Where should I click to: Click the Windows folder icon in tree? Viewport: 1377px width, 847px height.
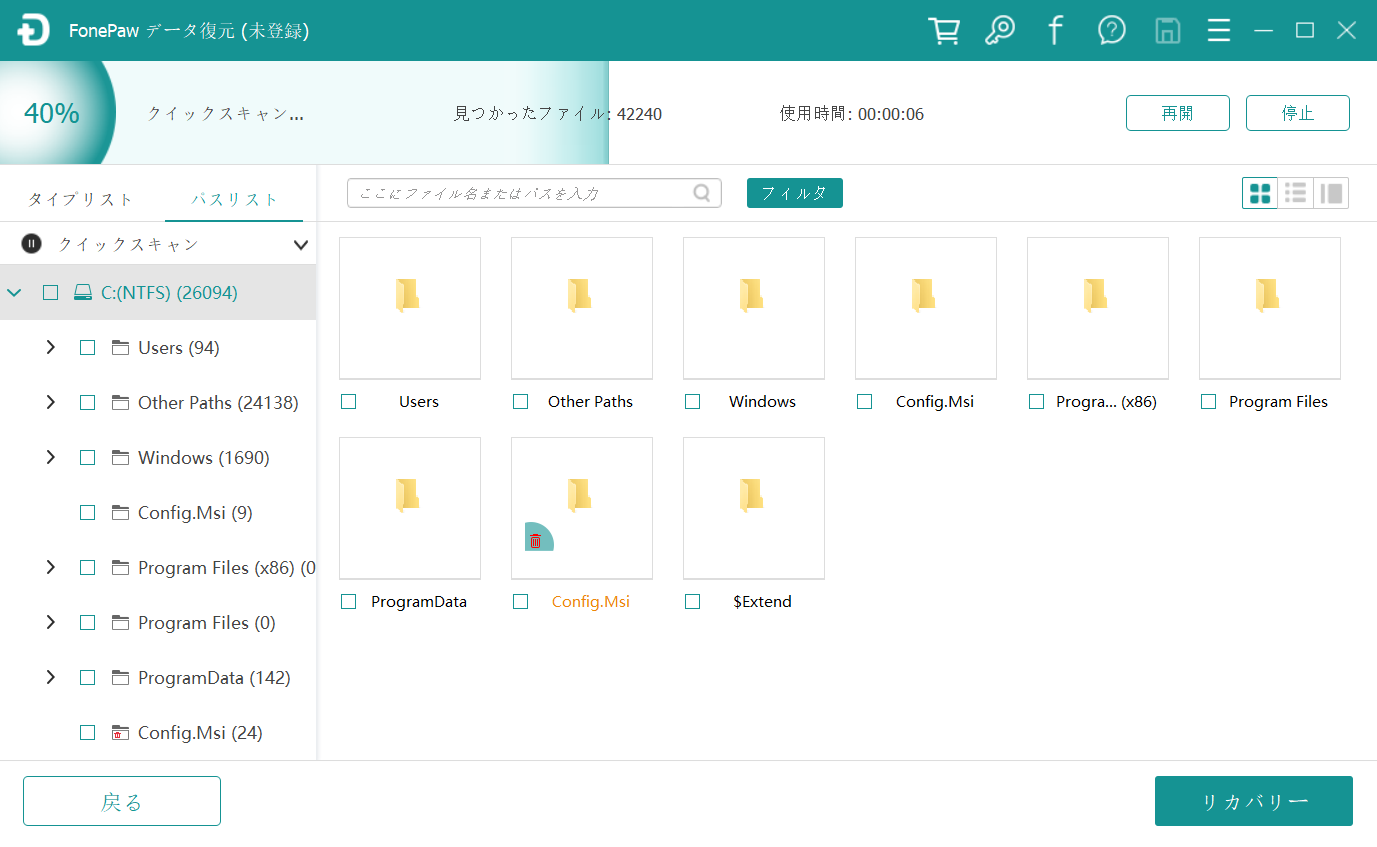[x=121, y=458]
